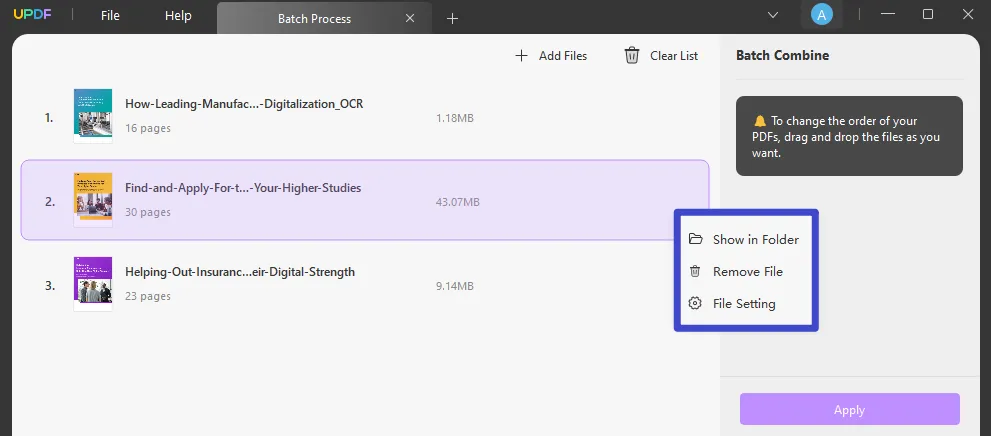Click the Apply button
Image resolution: width=991 pixels, height=436 pixels.
(849, 409)
